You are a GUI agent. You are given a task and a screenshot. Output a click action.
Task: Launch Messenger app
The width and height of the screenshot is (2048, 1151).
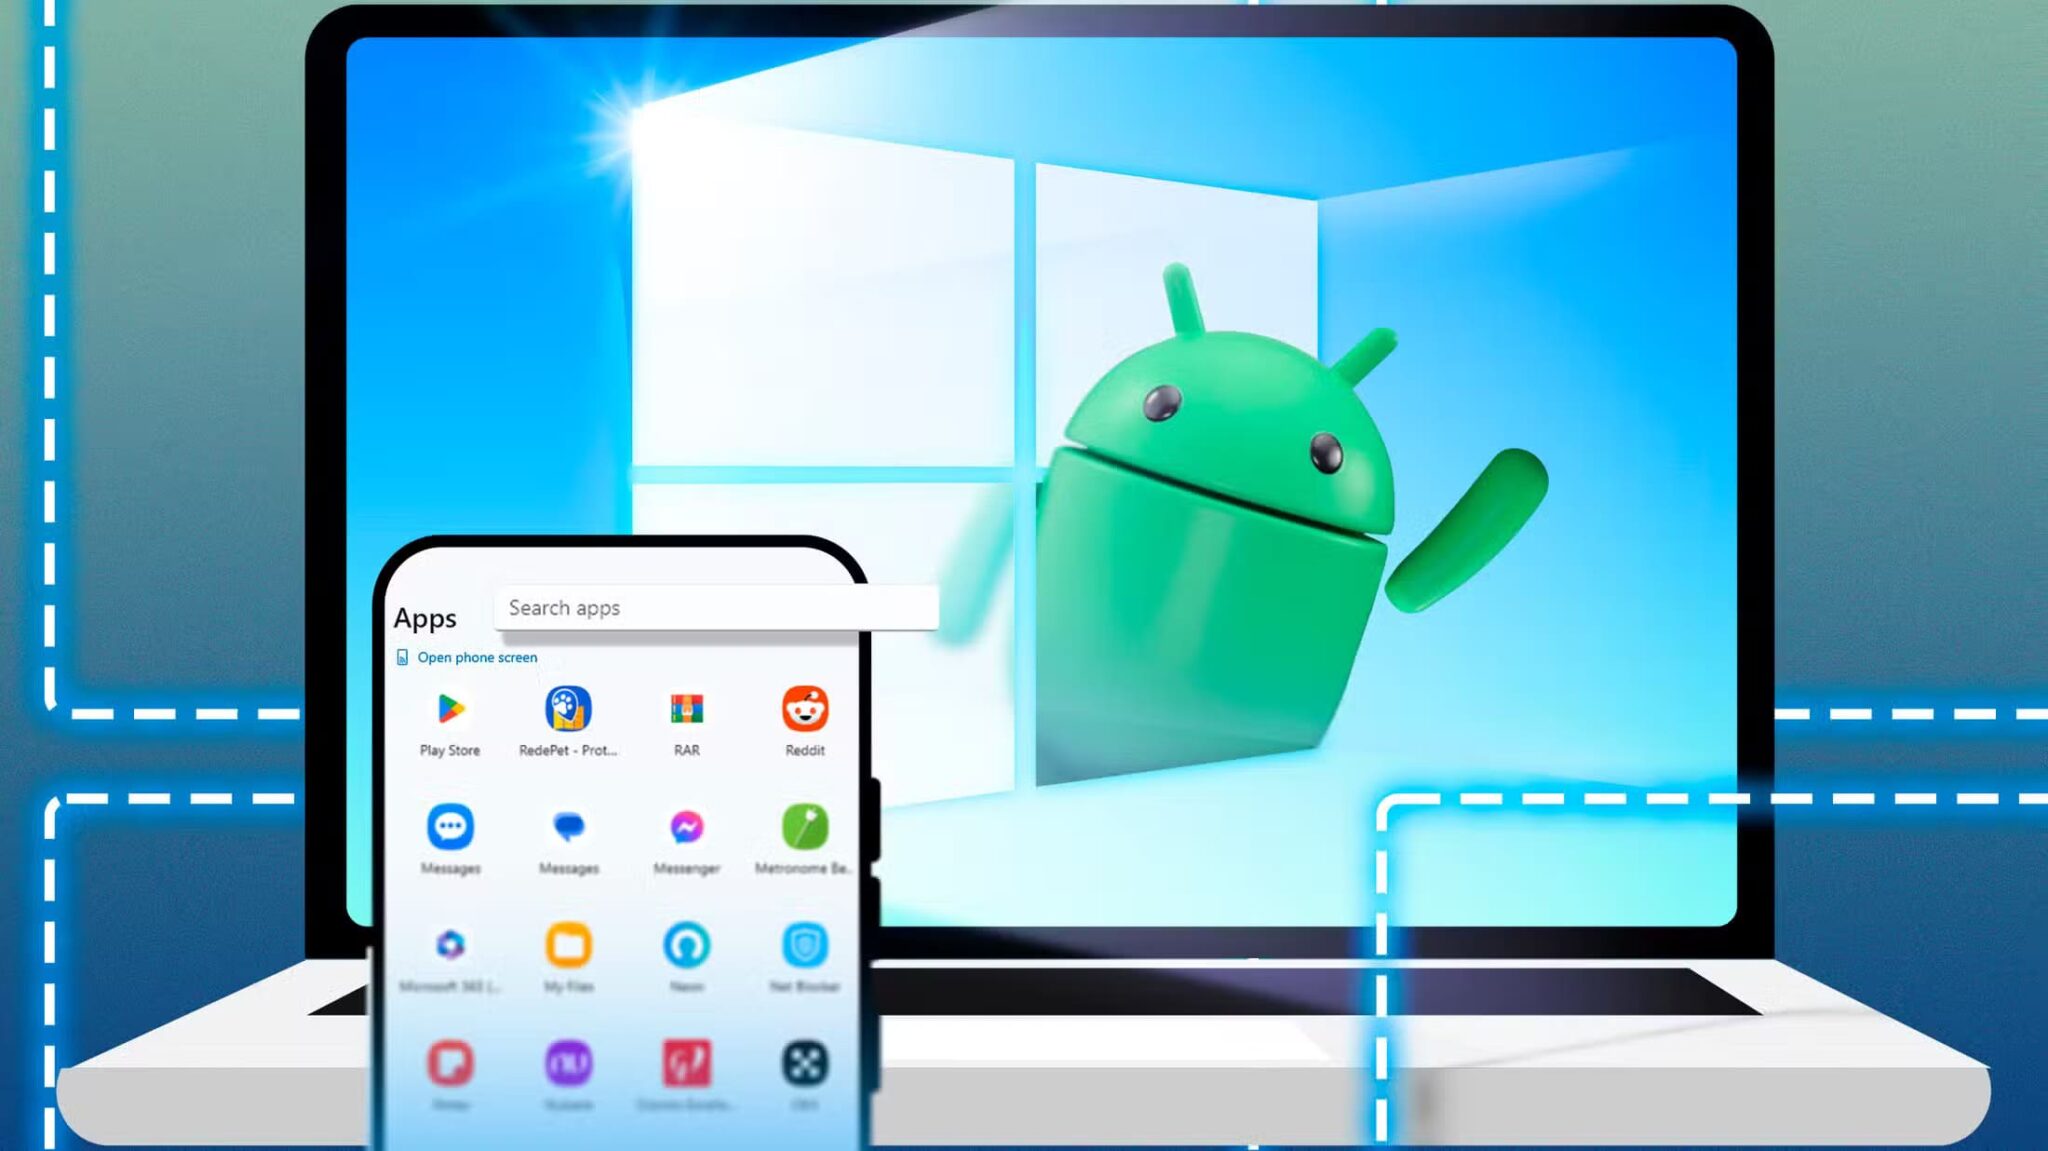(x=686, y=829)
